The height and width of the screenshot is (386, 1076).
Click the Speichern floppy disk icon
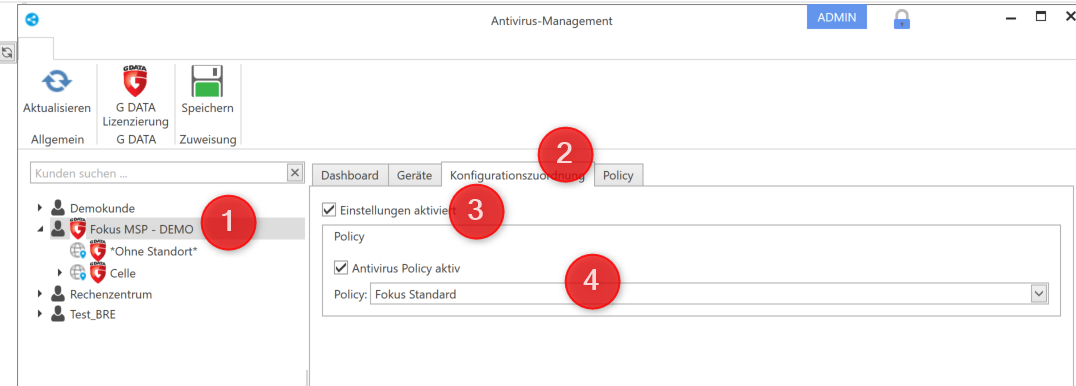pyautogui.click(x=207, y=82)
